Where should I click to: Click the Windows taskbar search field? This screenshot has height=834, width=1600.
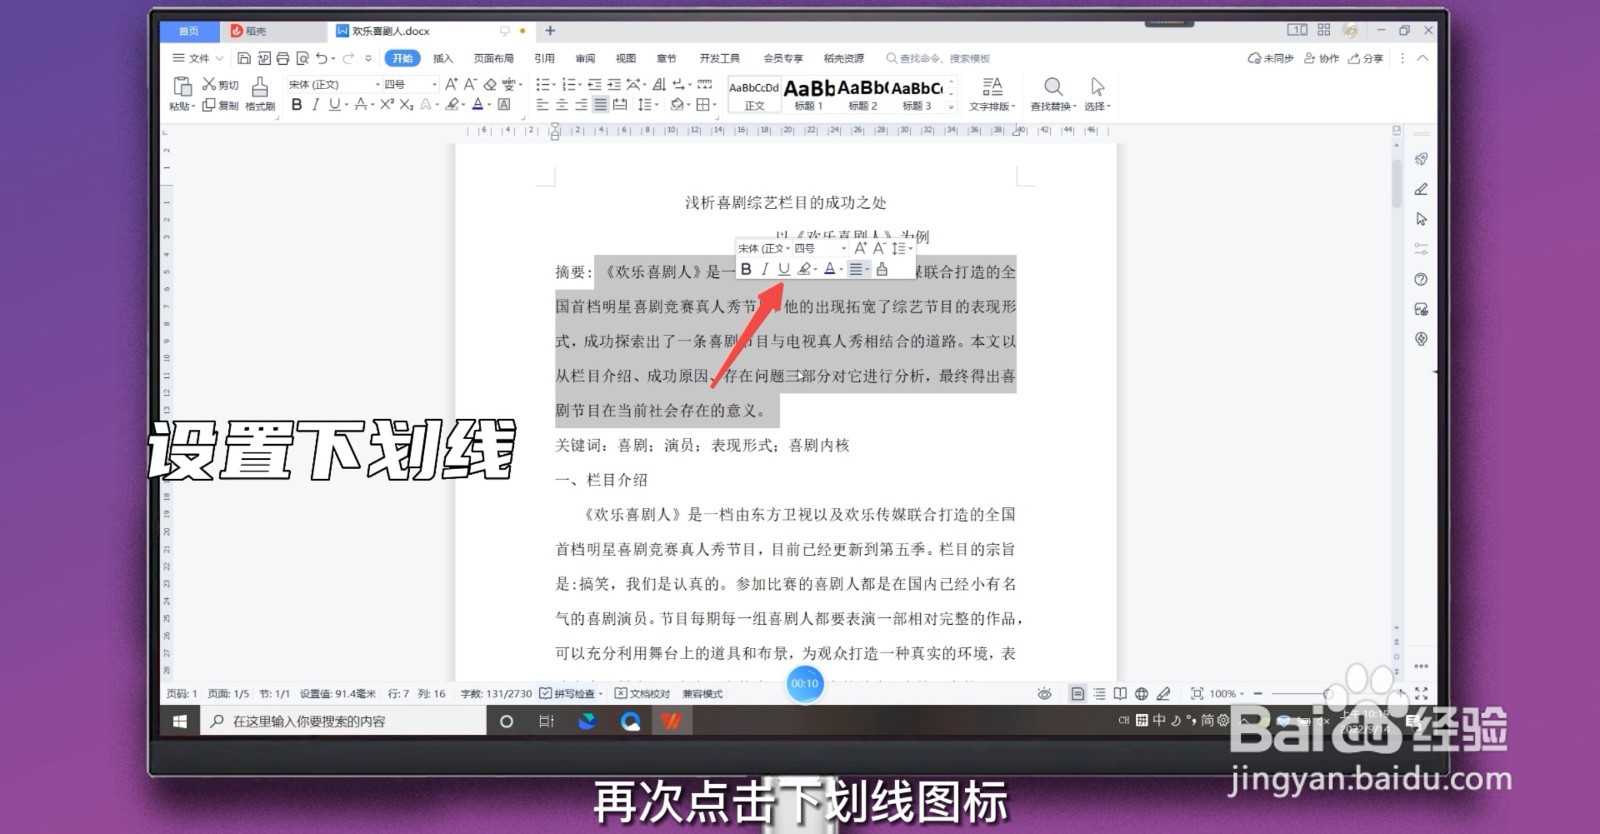344,721
